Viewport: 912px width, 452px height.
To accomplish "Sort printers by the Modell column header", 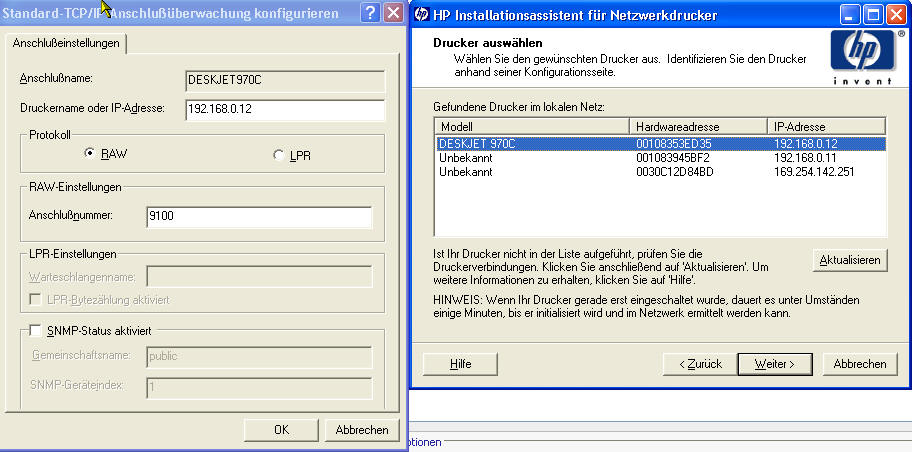I will [532, 126].
